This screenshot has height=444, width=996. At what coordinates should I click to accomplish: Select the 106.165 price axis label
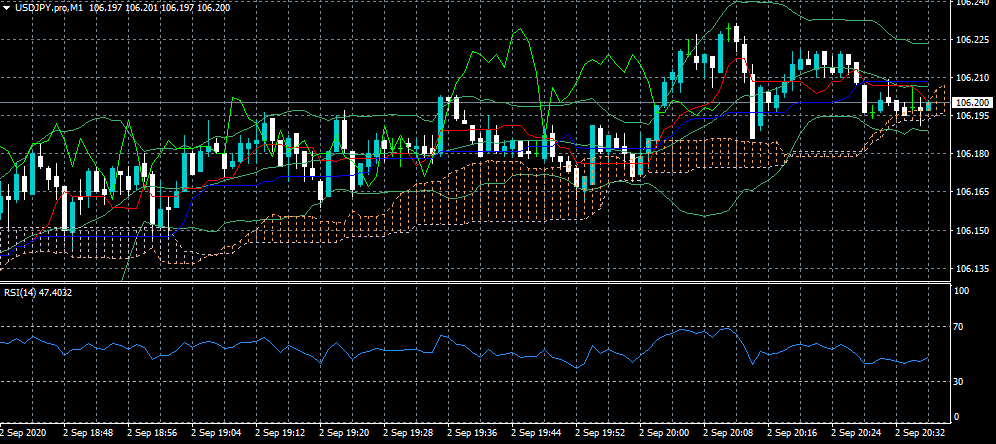coord(972,192)
